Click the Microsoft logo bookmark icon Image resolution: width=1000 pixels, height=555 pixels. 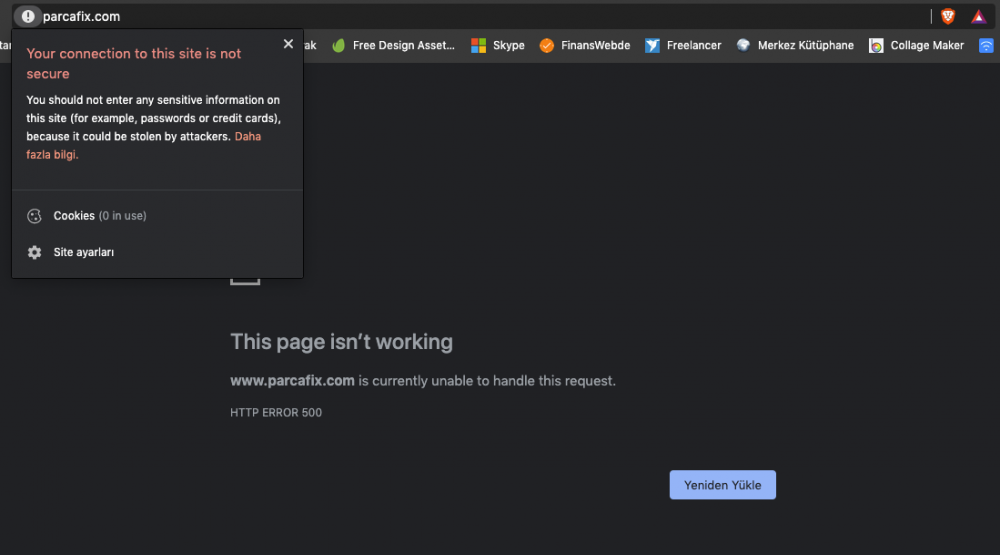coord(478,45)
